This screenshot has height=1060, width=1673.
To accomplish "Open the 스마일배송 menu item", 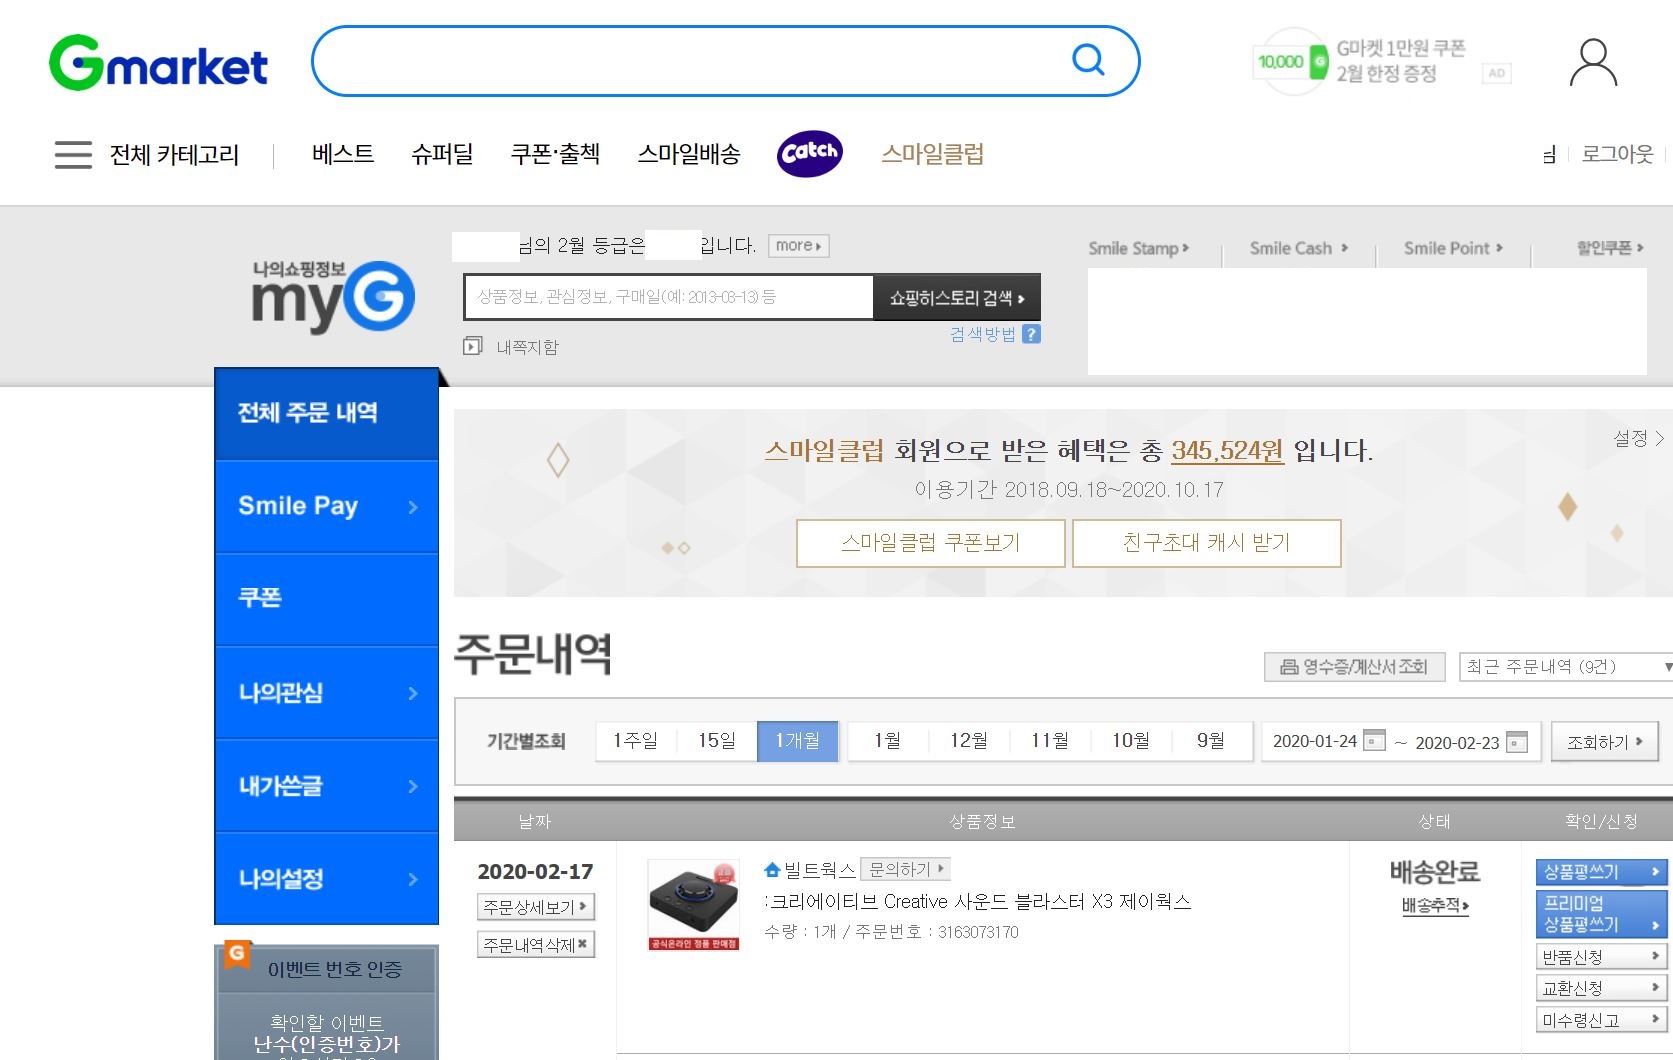I will tap(689, 154).
